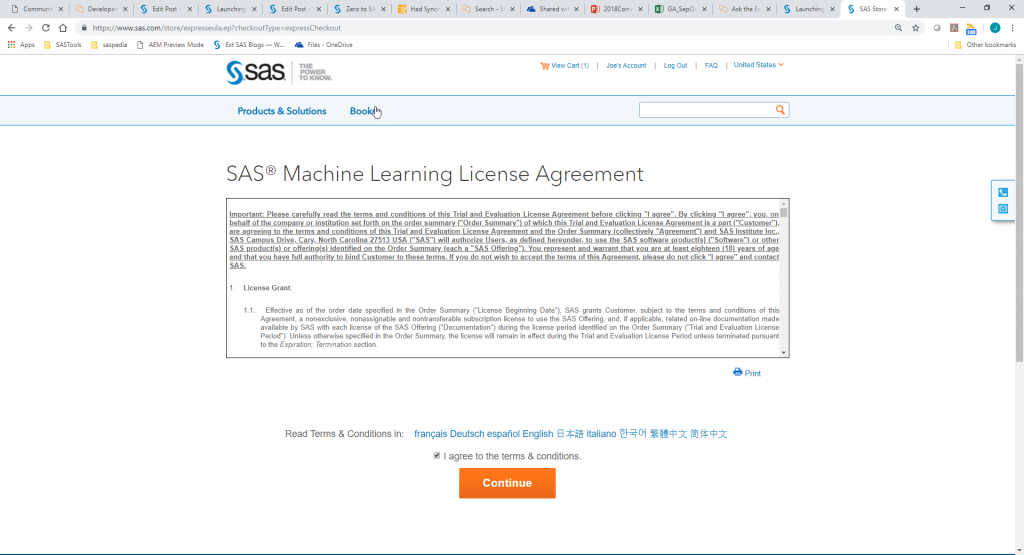Read terms in français
1024x555 pixels.
(430, 434)
